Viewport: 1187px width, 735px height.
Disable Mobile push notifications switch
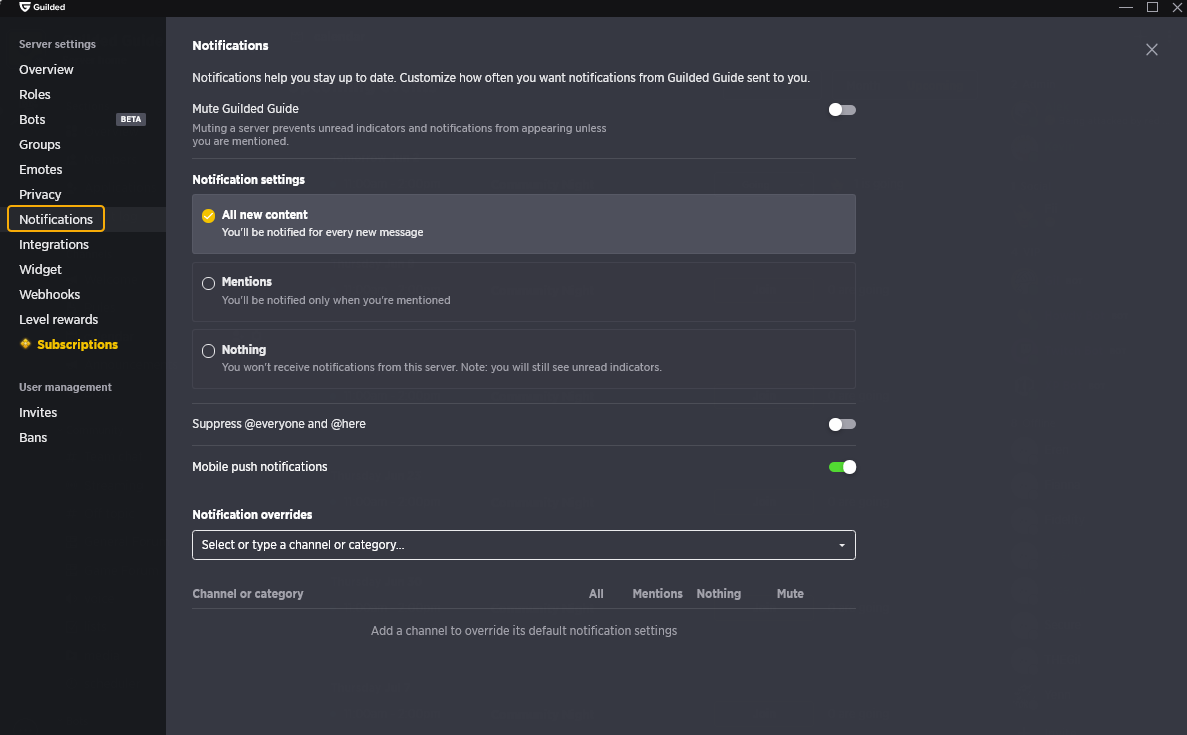(x=842, y=467)
